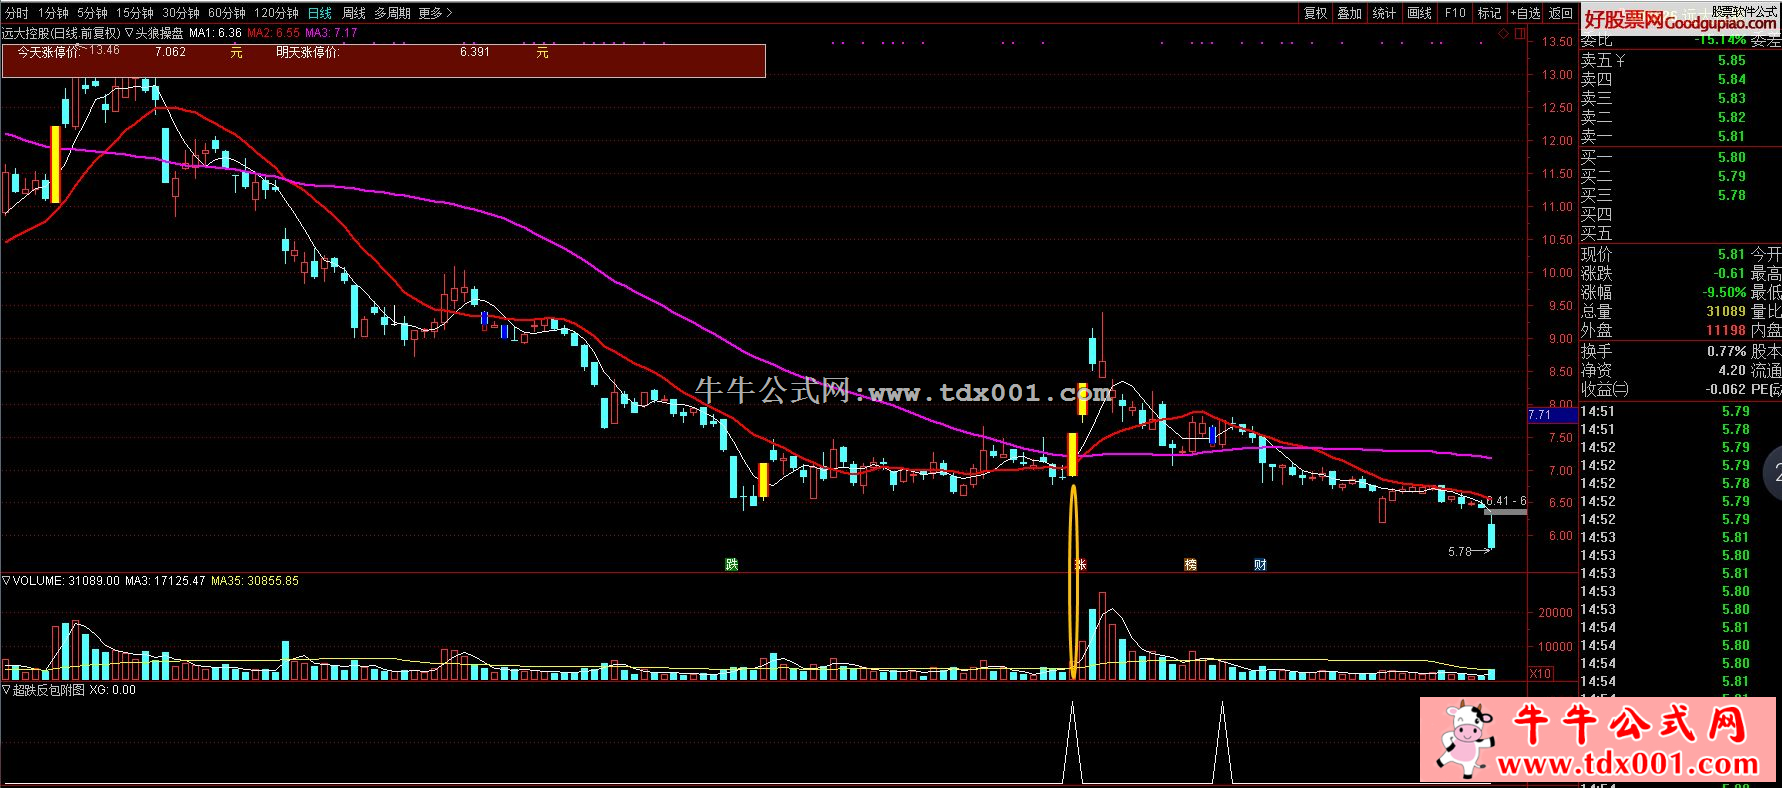The width and height of the screenshot is (1782, 788).
Task: Click the 涨跌 change value -0.61
Action: (1728, 273)
